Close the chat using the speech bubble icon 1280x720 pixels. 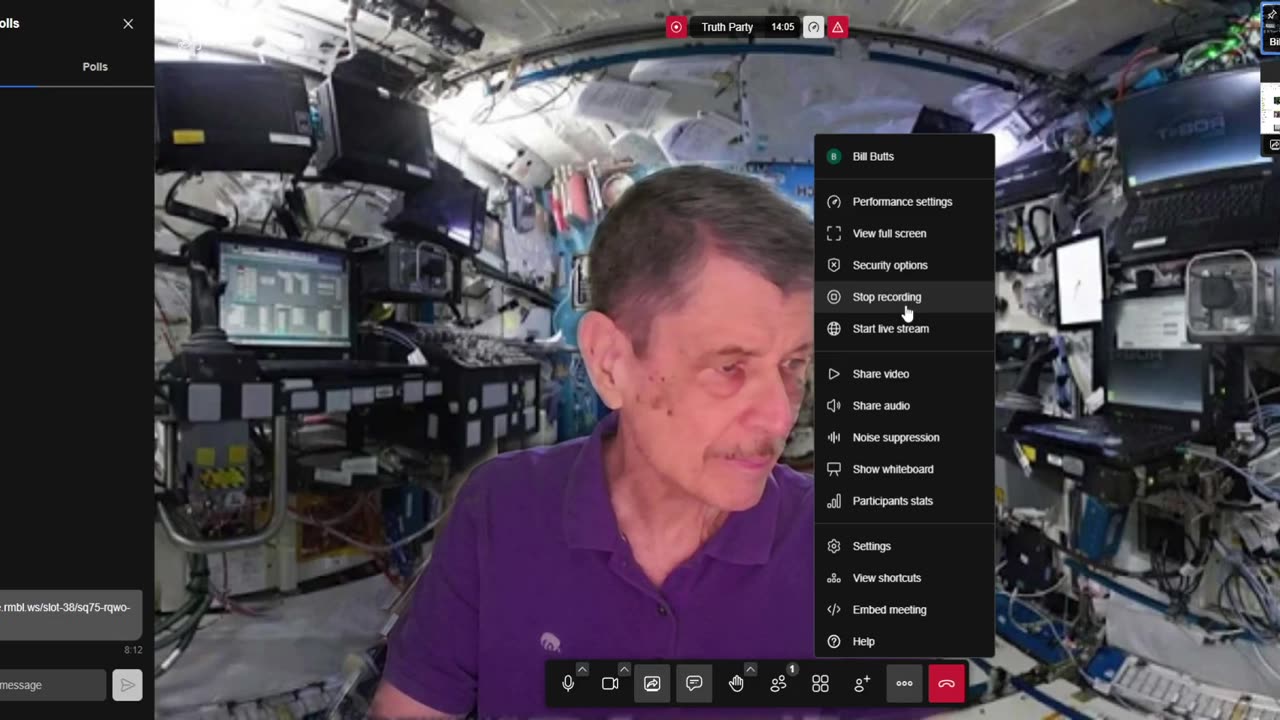click(694, 684)
